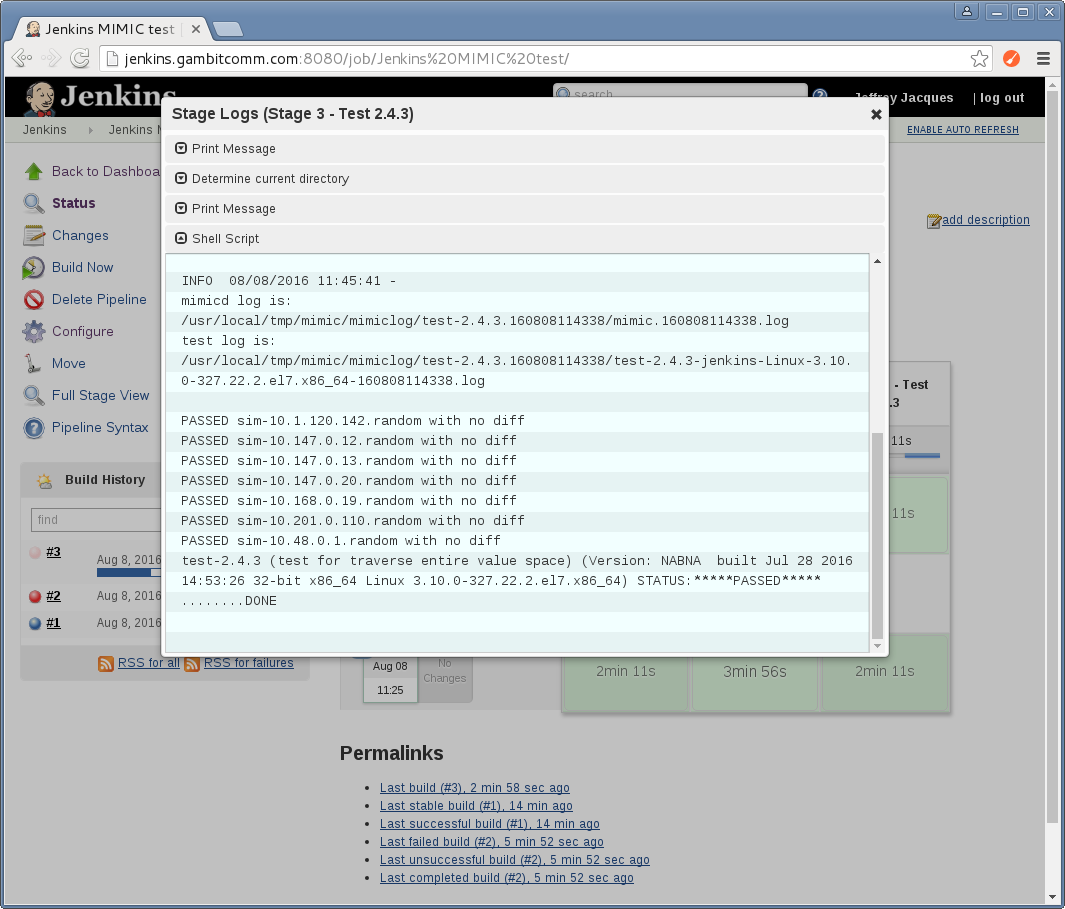Click the Status magnifier icon

point(33,203)
